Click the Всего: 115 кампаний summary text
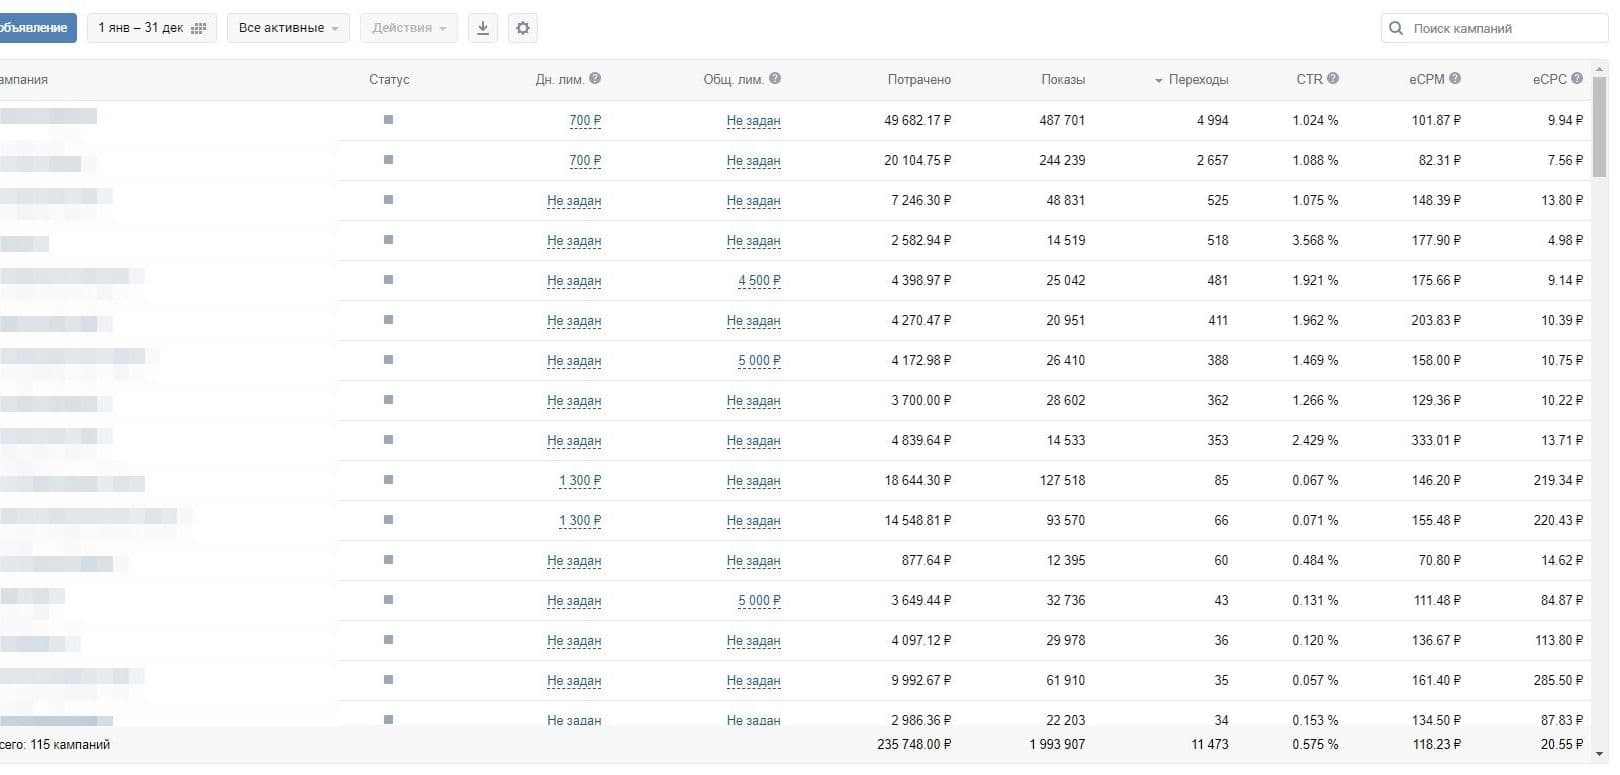 pyautogui.click(x=55, y=744)
